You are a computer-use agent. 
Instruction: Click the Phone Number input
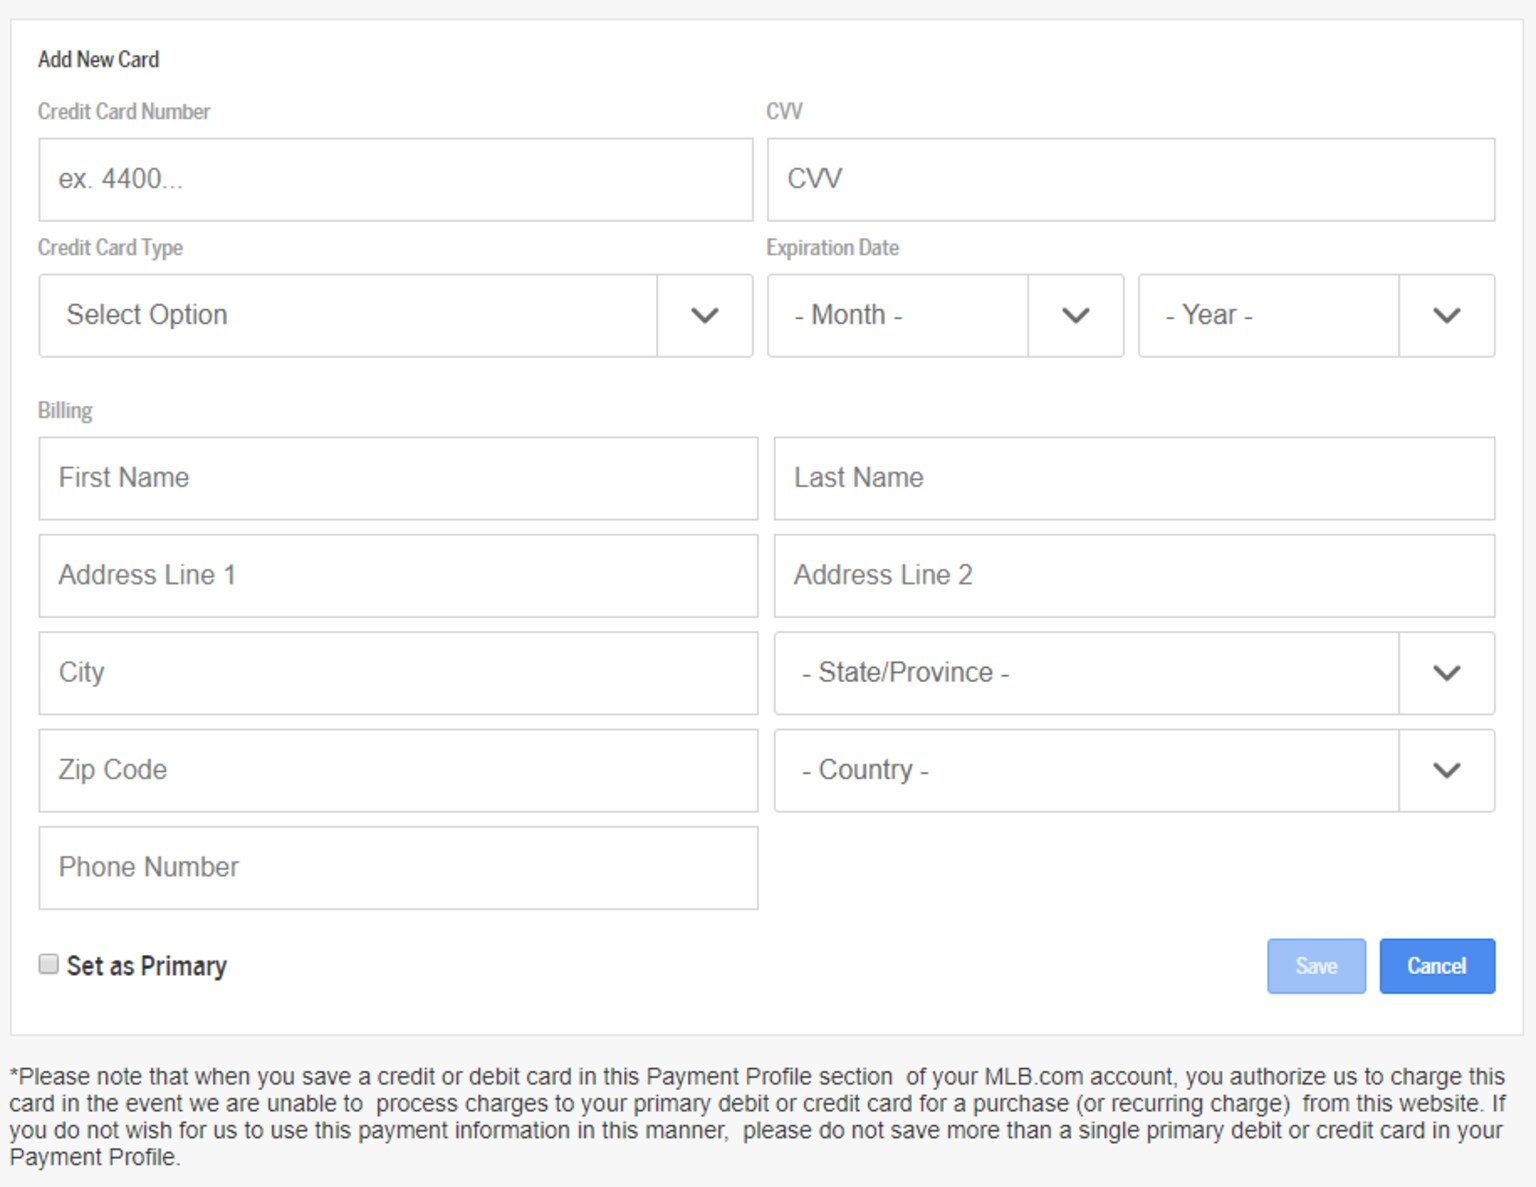point(398,867)
